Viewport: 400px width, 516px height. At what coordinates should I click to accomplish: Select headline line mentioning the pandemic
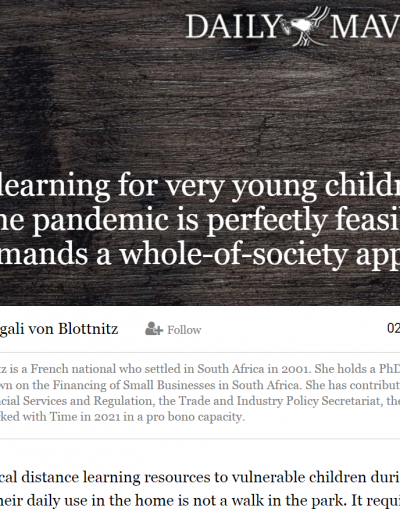click(200, 219)
